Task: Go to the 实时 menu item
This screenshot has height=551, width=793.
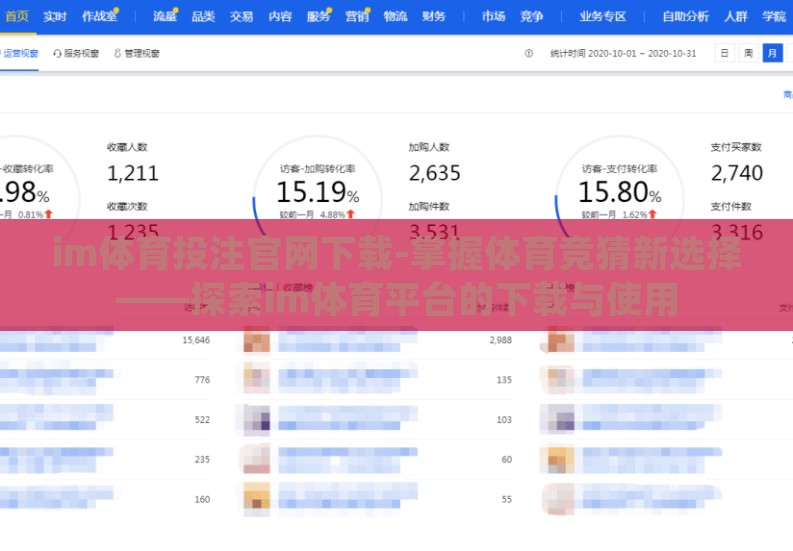Action: point(55,16)
